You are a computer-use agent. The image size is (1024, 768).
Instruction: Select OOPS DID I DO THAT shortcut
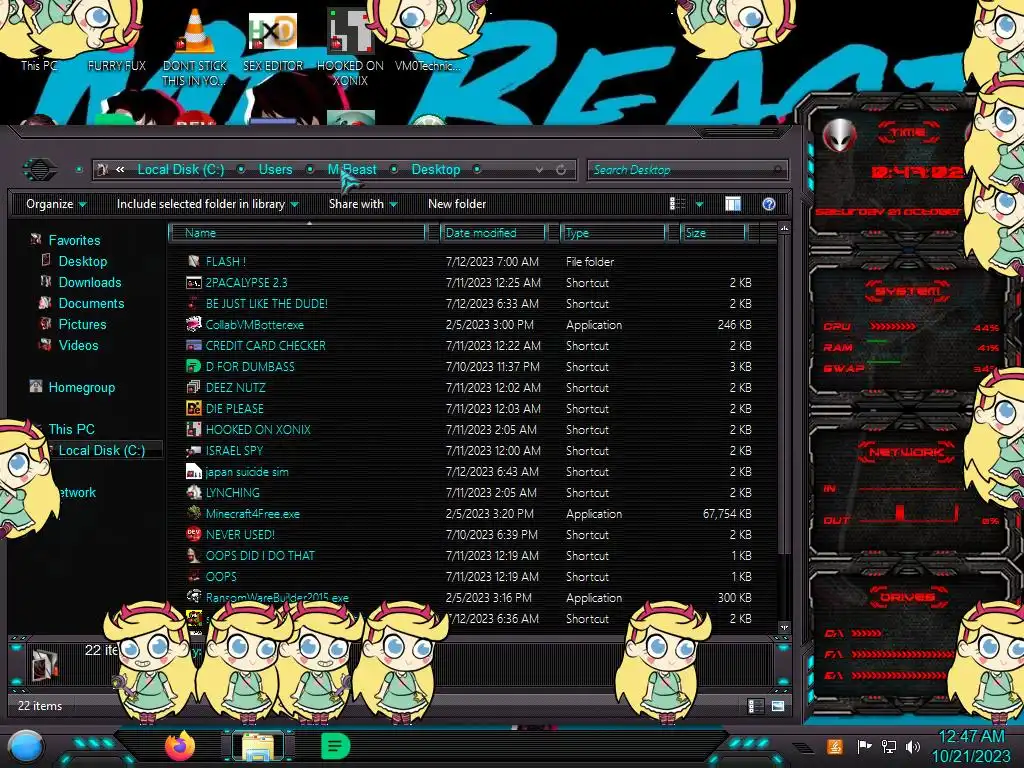click(x=260, y=555)
